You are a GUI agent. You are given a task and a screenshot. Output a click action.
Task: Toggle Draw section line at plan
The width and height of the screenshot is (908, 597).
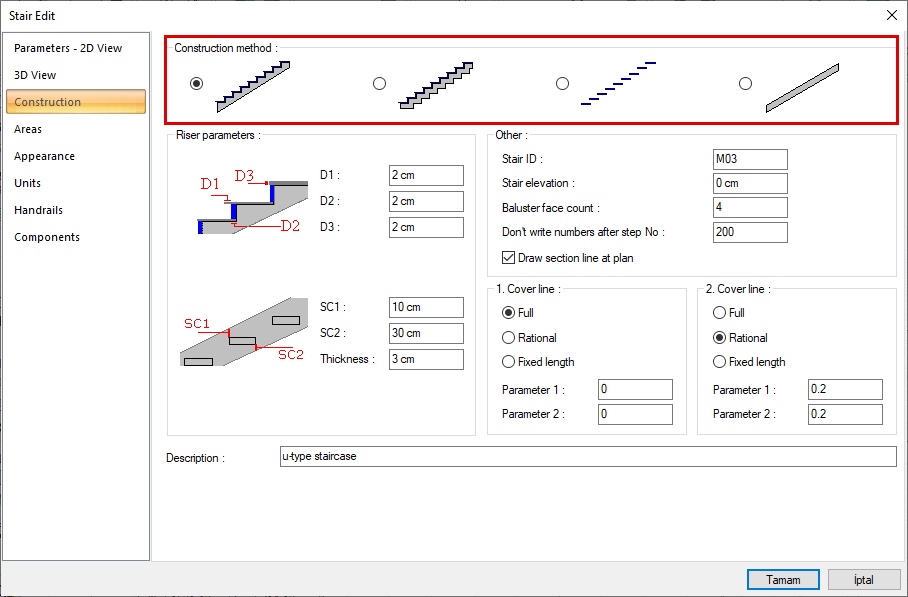509,257
